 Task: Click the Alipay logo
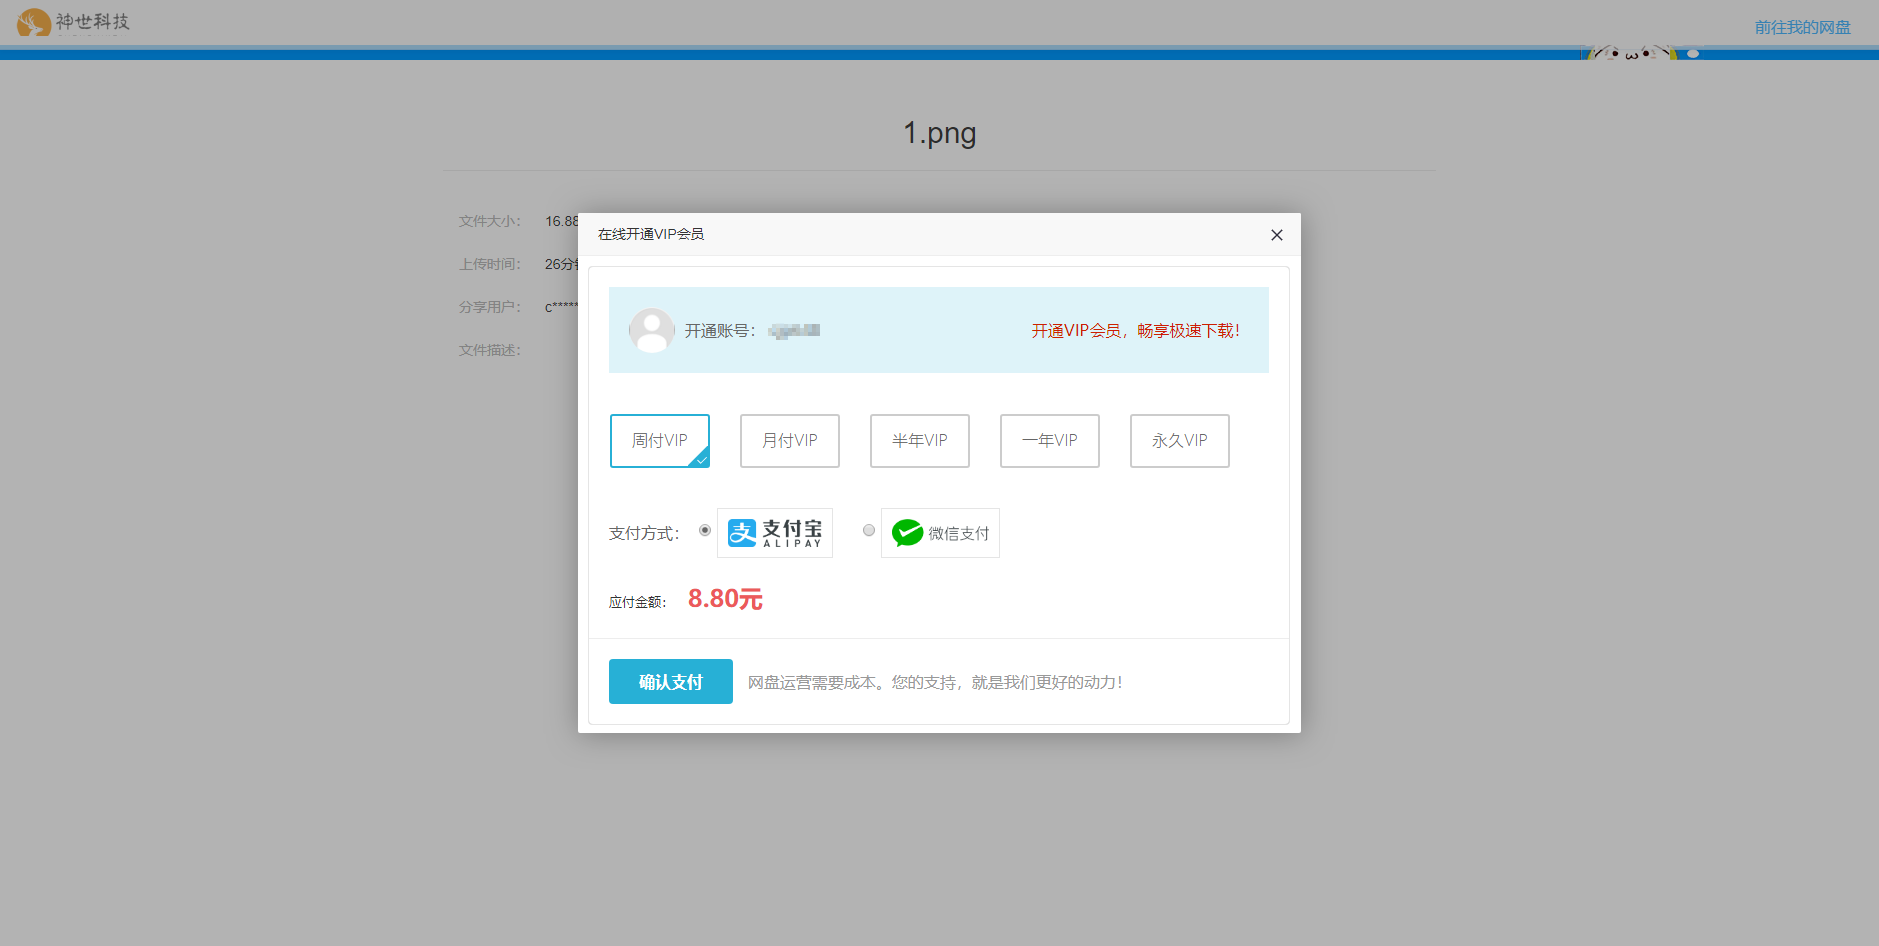coord(775,533)
